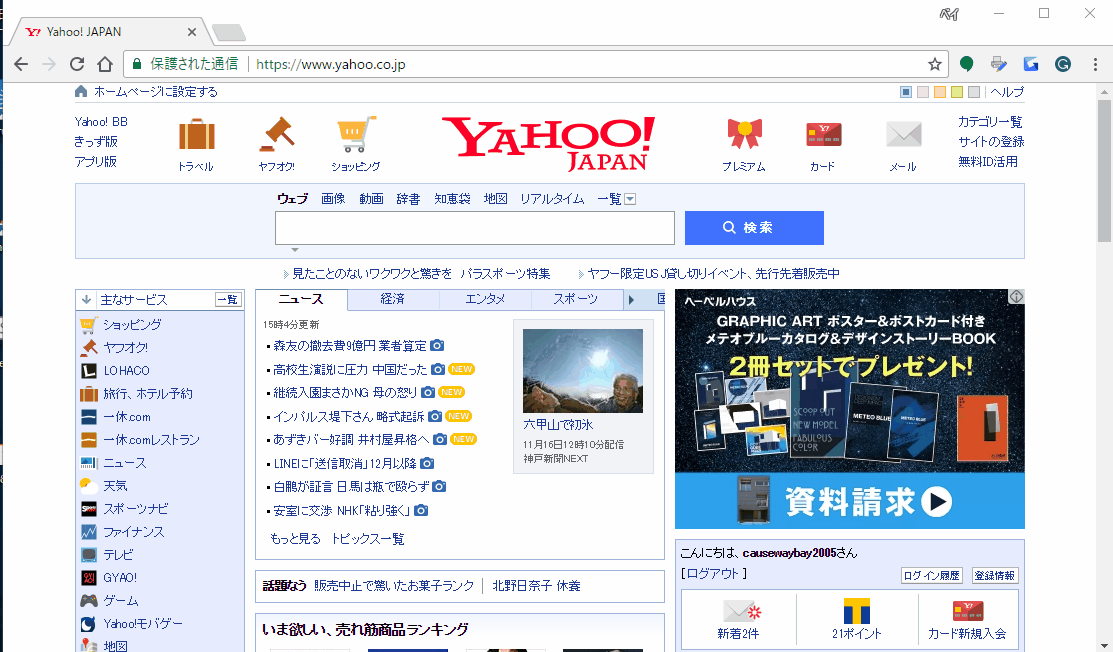Show more news tabs with right arrow

[631, 299]
